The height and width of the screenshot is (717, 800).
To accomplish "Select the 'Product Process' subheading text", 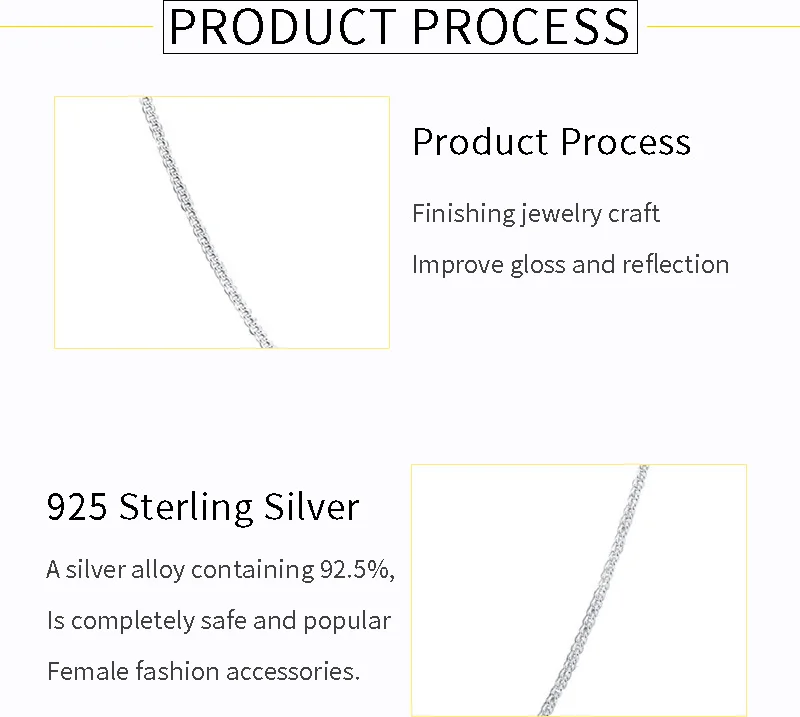I will tap(552, 141).
